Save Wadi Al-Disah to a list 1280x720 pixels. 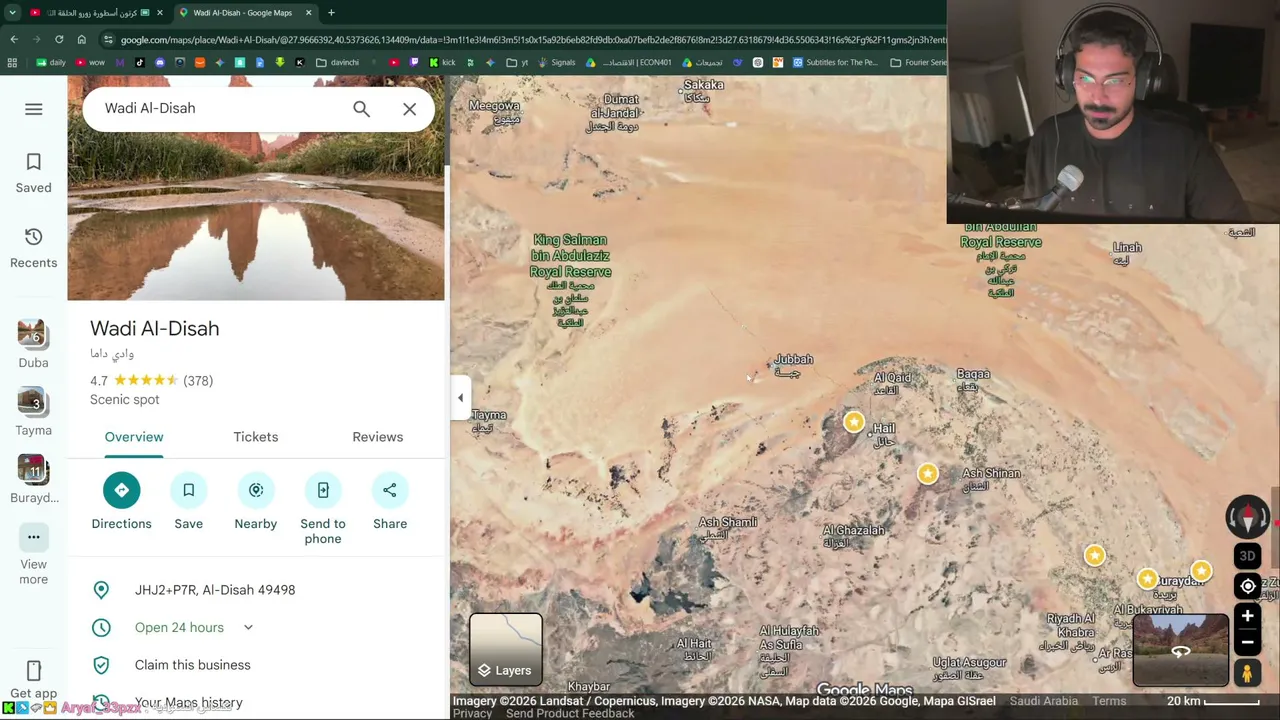tap(188, 502)
